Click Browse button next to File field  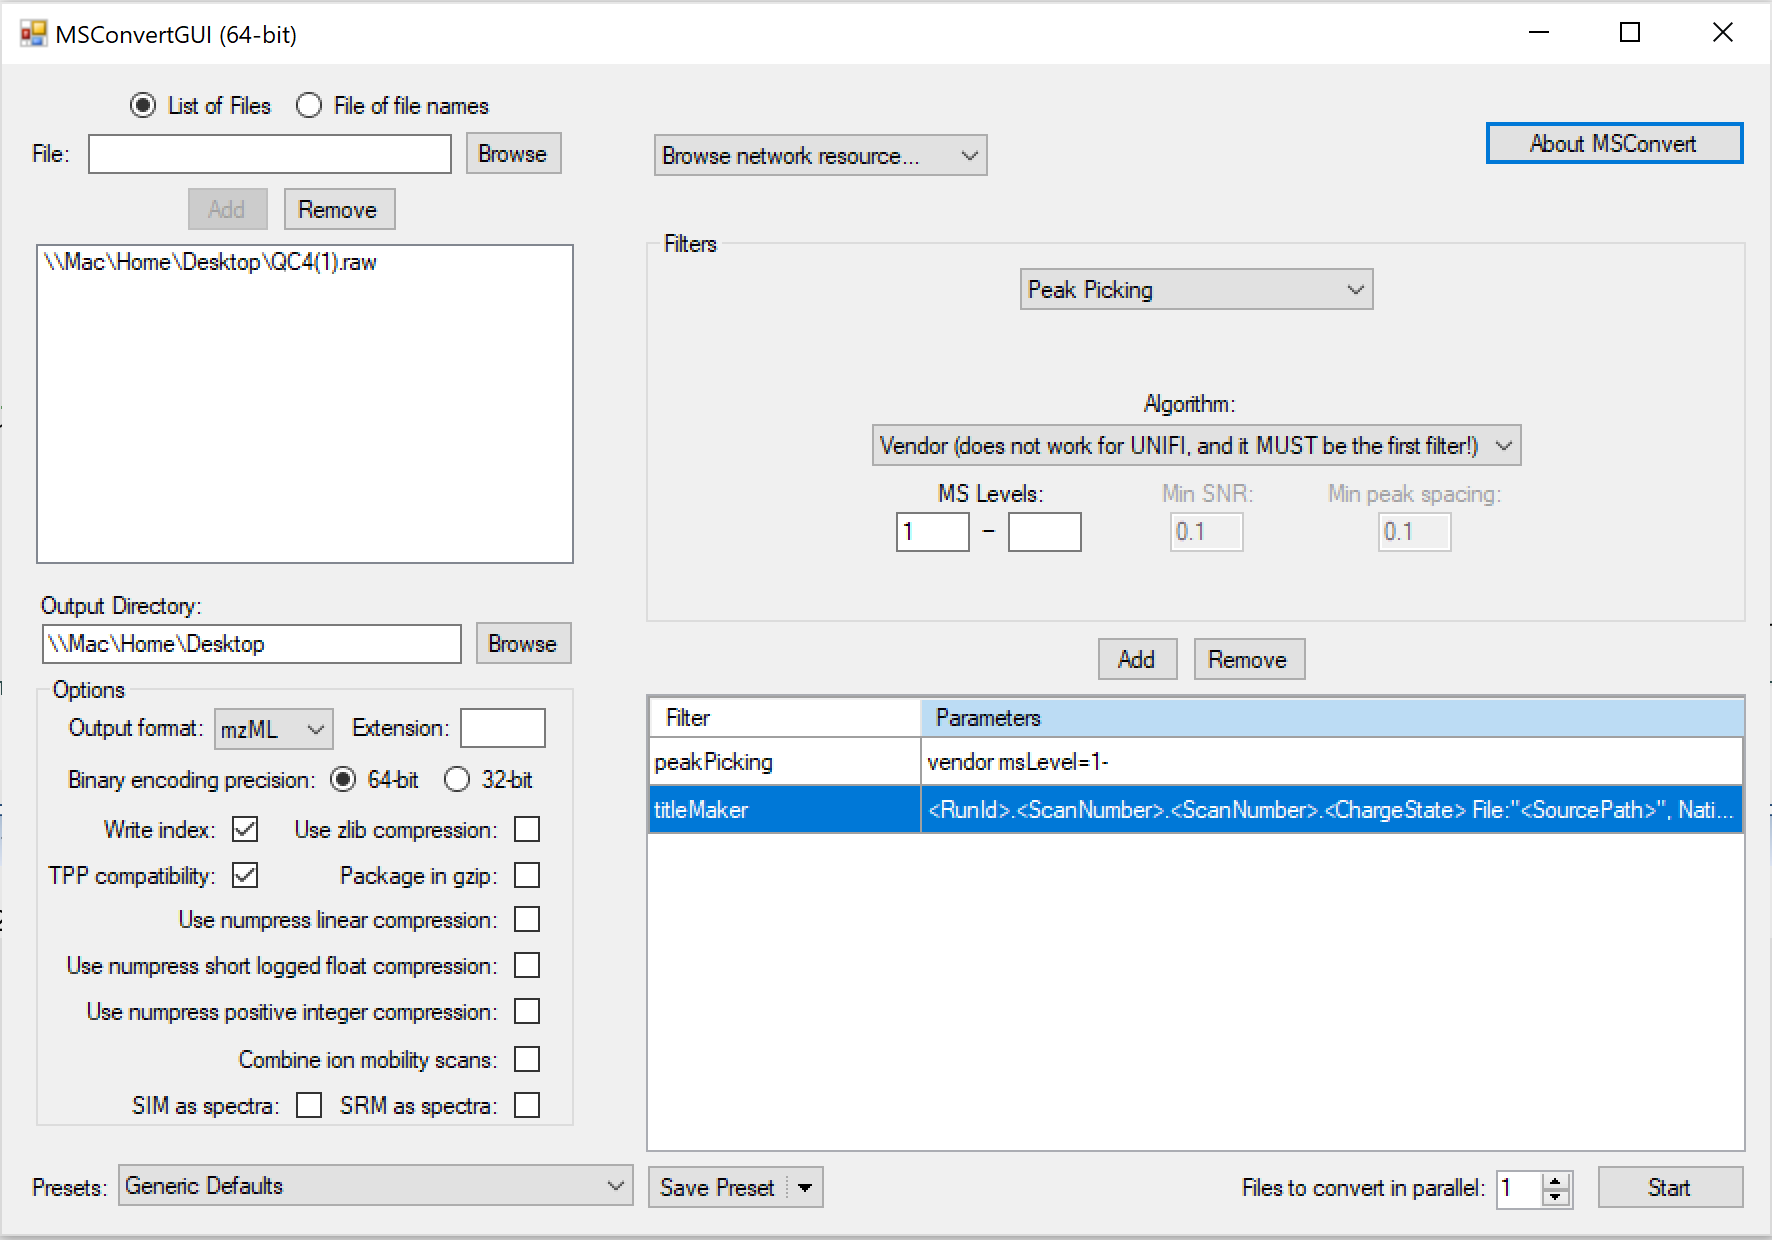pyautogui.click(x=513, y=153)
